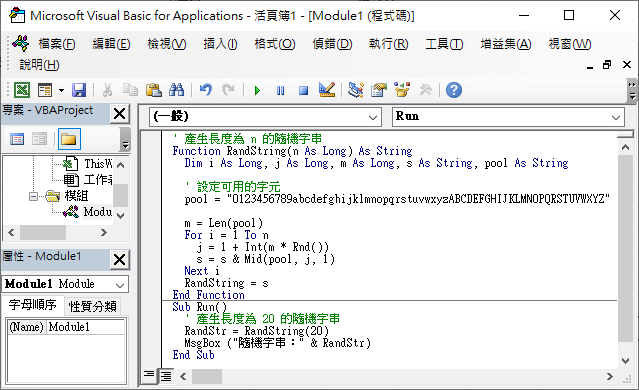Toggle Folders view in project panel
The width and height of the screenshot is (639, 390).
[69, 139]
